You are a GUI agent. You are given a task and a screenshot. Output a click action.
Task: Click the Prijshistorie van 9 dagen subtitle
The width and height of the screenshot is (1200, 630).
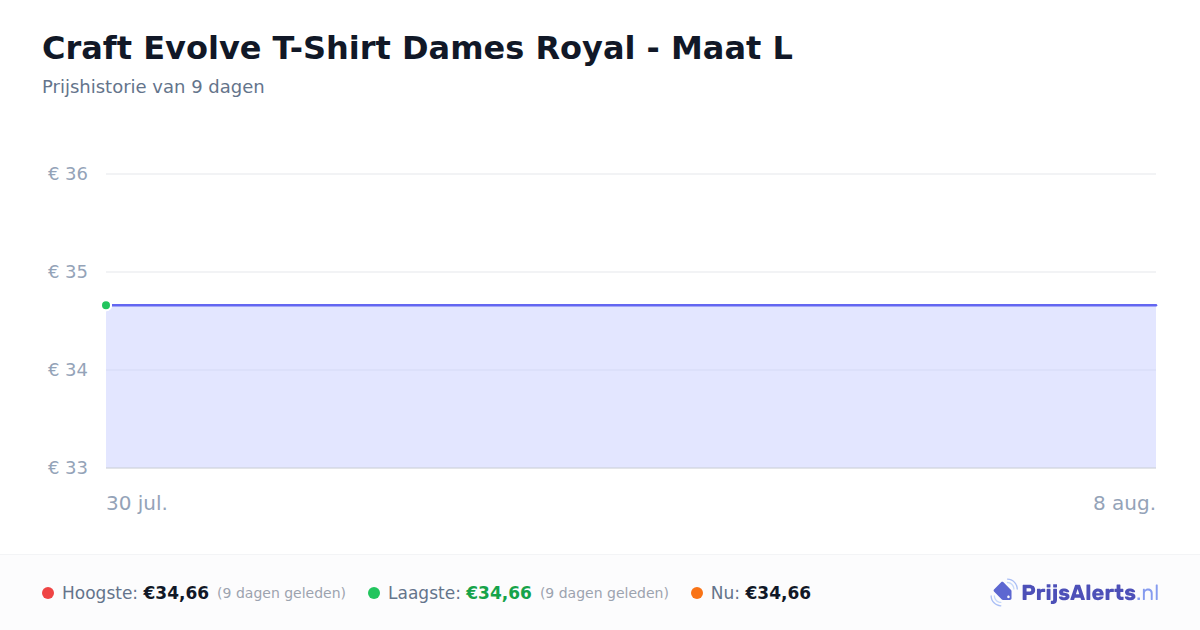pos(153,87)
